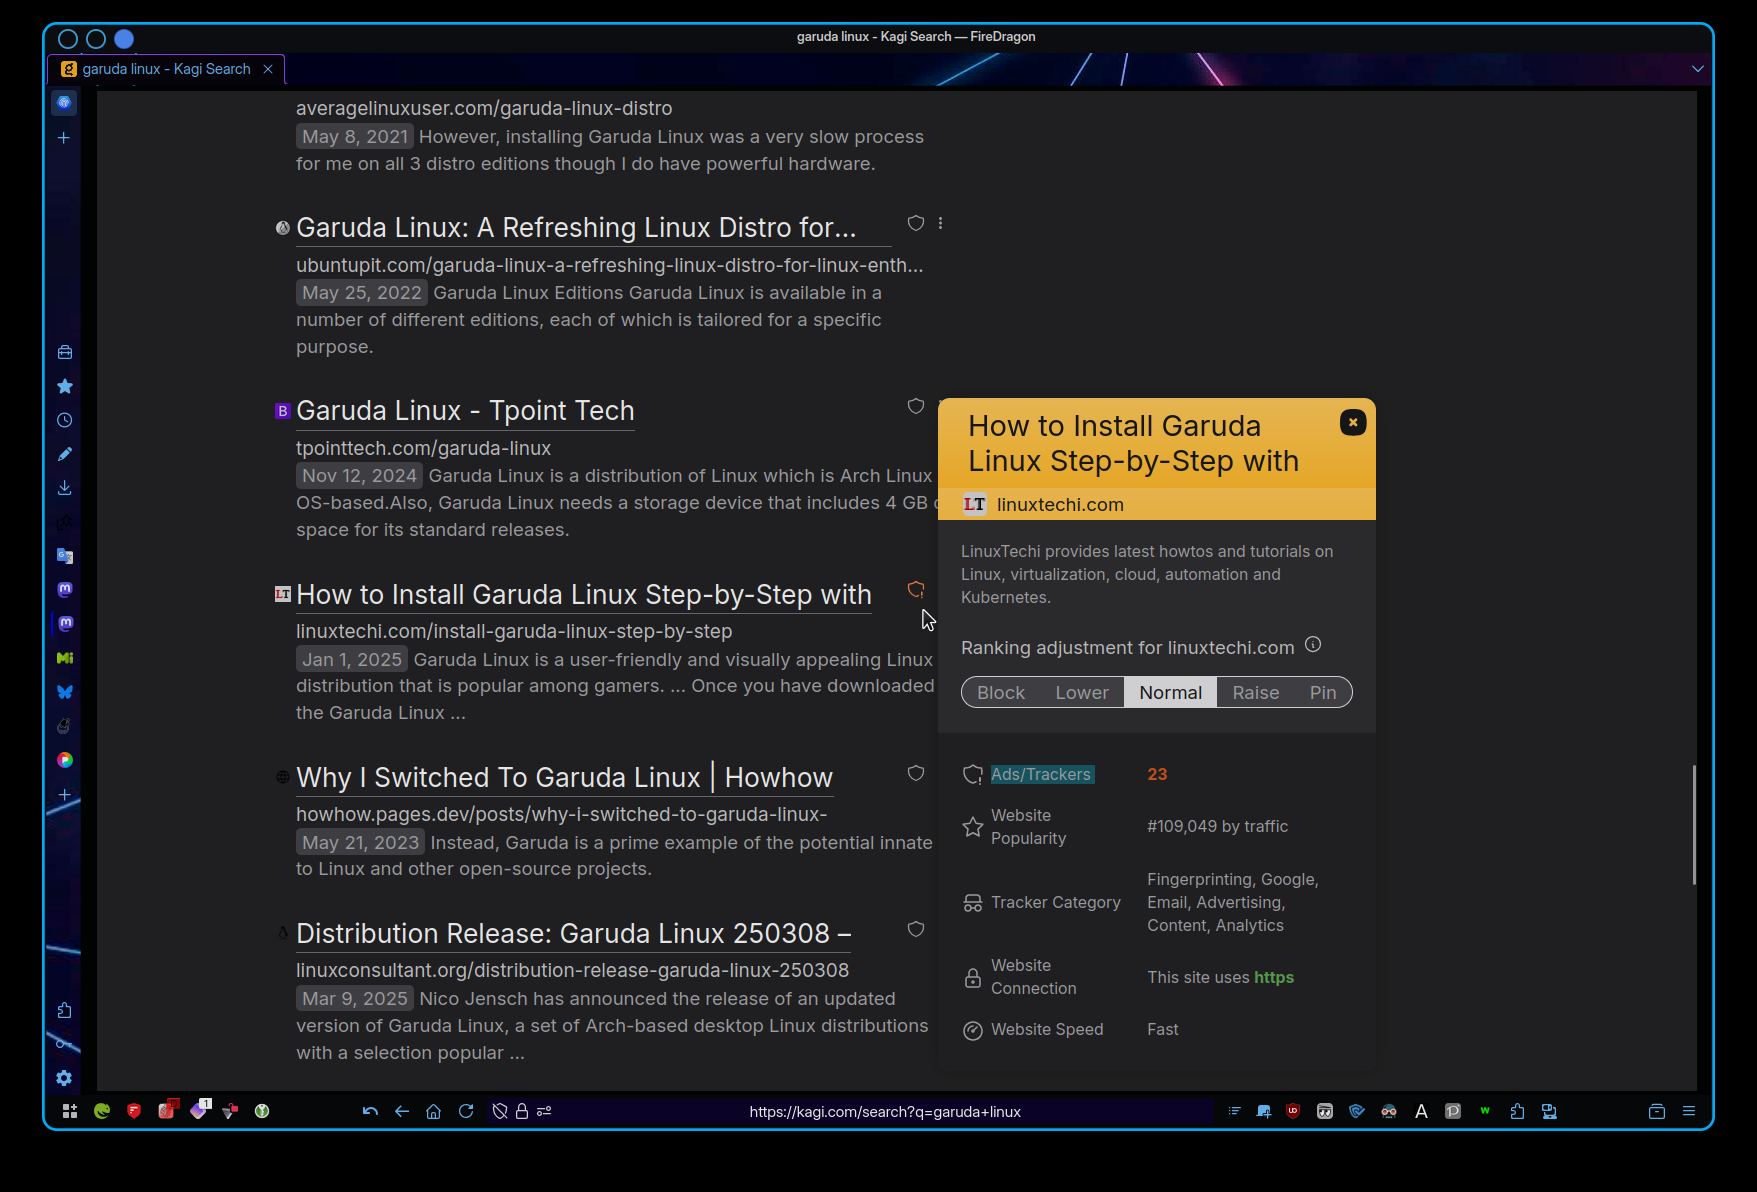
Task: Add a new web panel with lower plus
Action: (65, 795)
